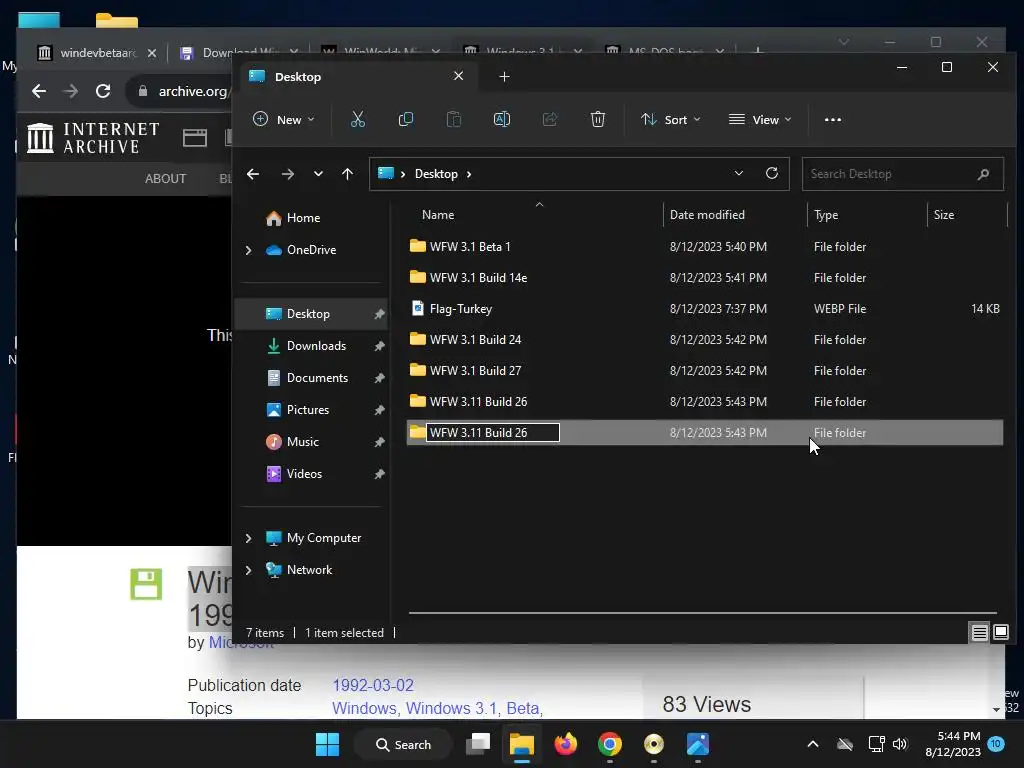Image resolution: width=1024 pixels, height=768 pixels.
Task: Click the Internet Archive logo
Action: click(93, 138)
